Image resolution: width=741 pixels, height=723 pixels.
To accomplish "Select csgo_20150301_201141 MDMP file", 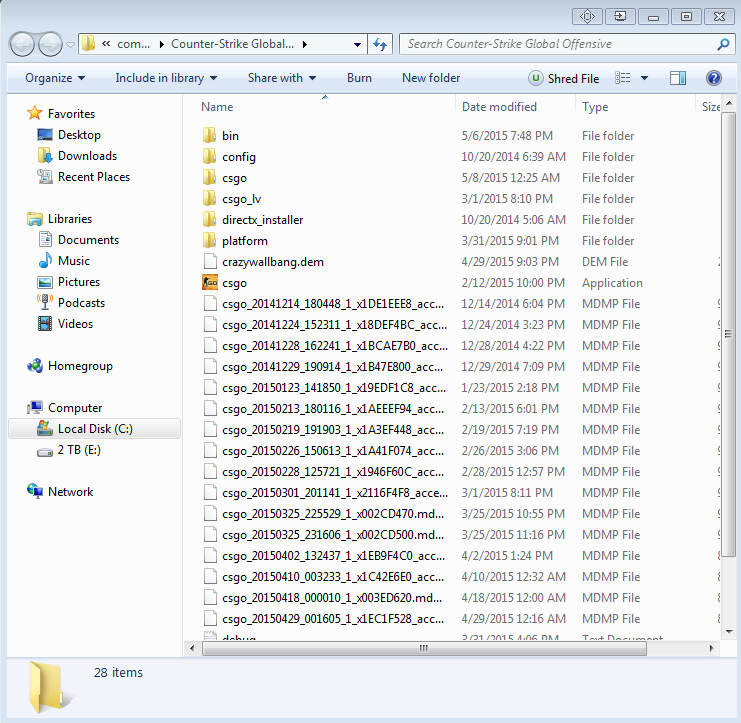I will 335,493.
